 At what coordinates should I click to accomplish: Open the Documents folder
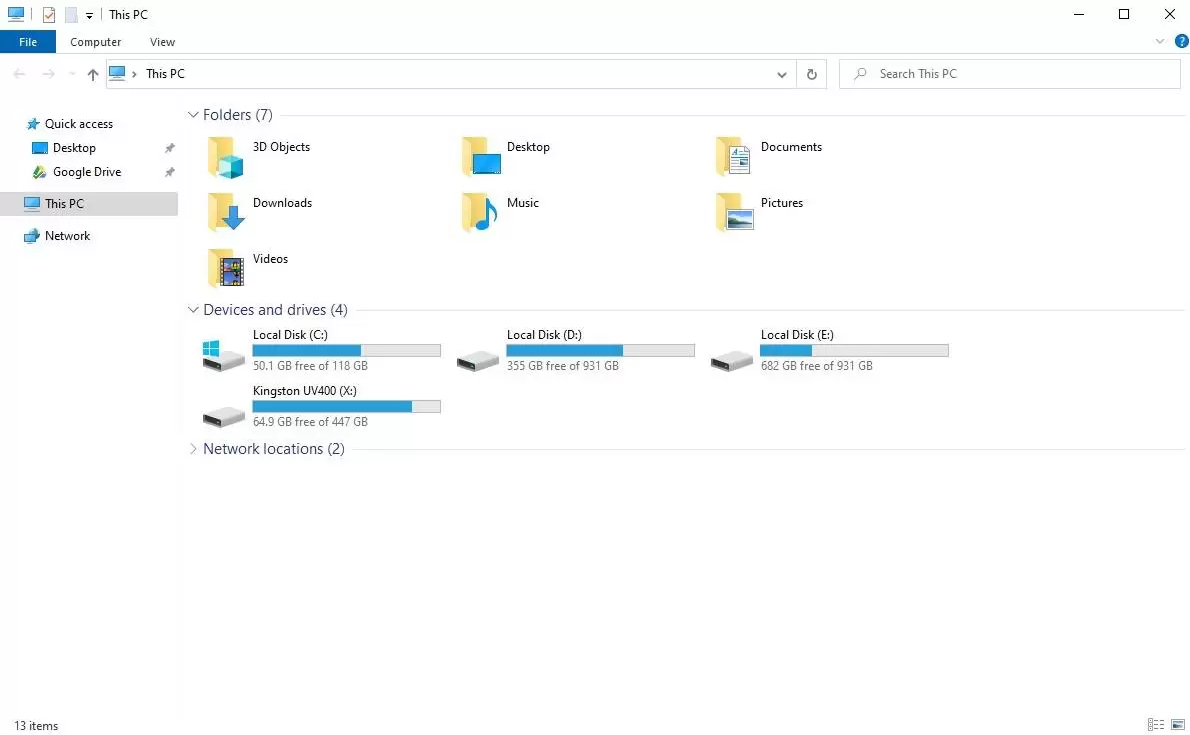(x=791, y=147)
